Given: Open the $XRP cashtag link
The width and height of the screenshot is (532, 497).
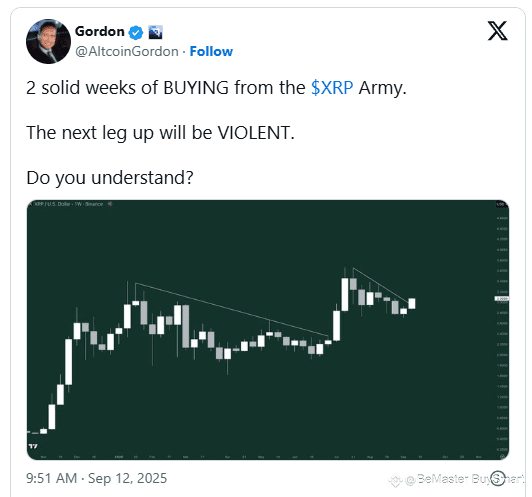Looking at the screenshot, I should coord(332,88).
